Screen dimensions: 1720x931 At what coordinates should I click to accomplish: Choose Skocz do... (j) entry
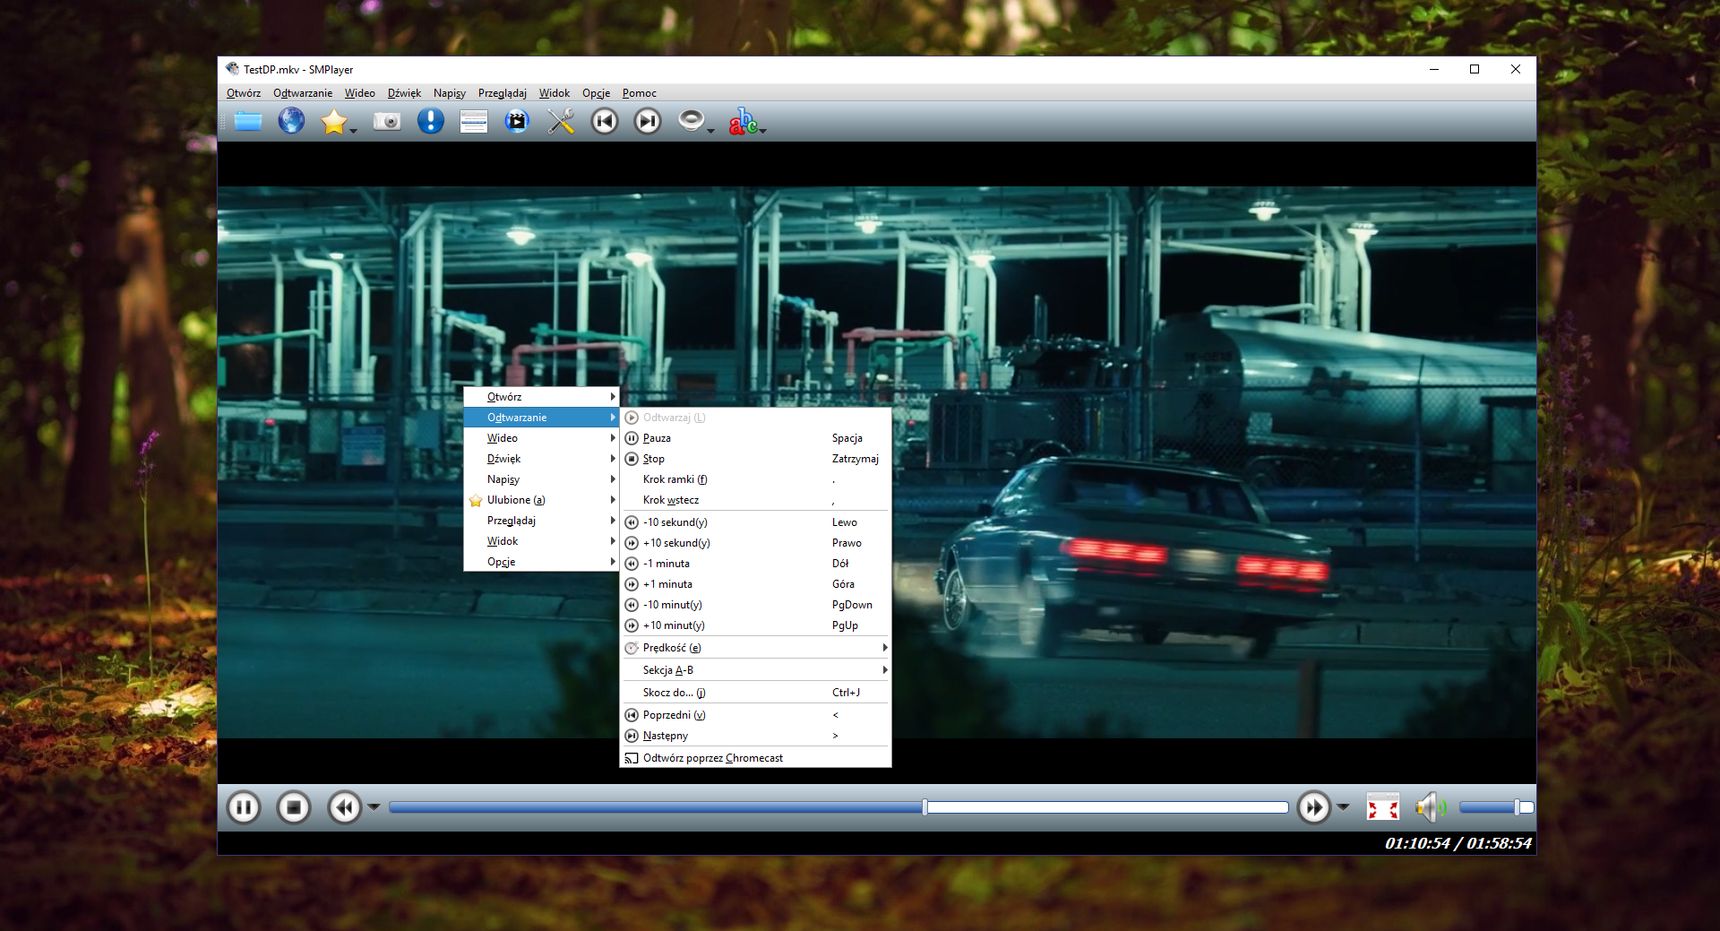point(755,692)
